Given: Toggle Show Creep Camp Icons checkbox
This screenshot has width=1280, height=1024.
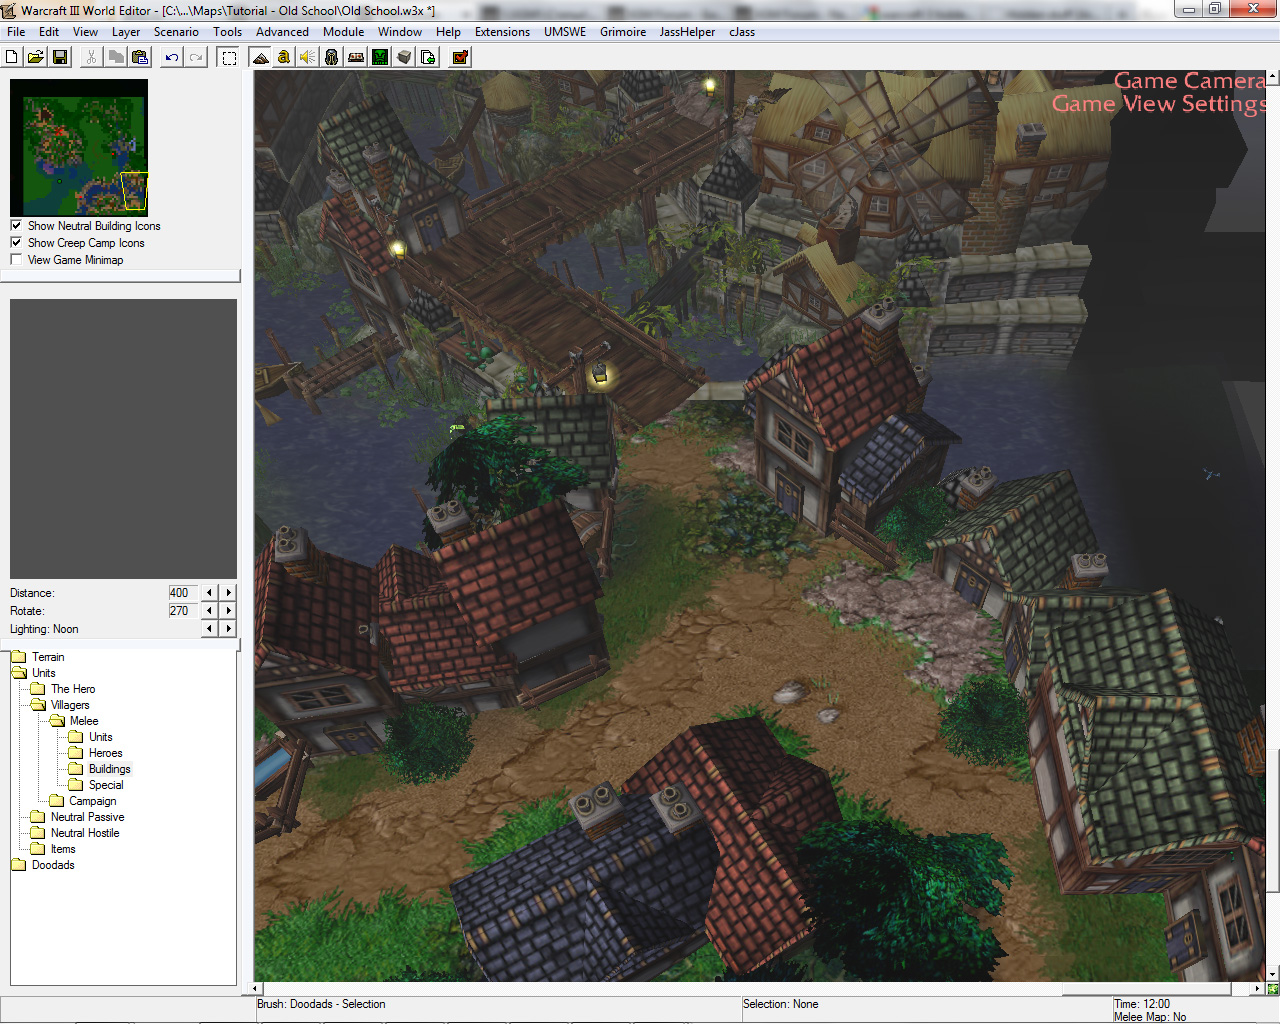Looking at the screenshot, I should (x=16, y=243).
